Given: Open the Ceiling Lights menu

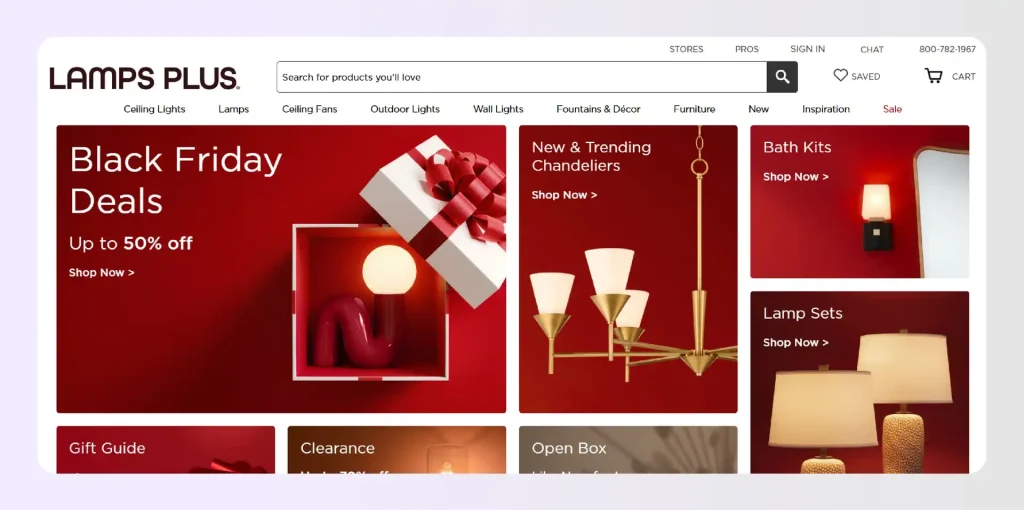Looking at the screenshot, I should (154, 109).
